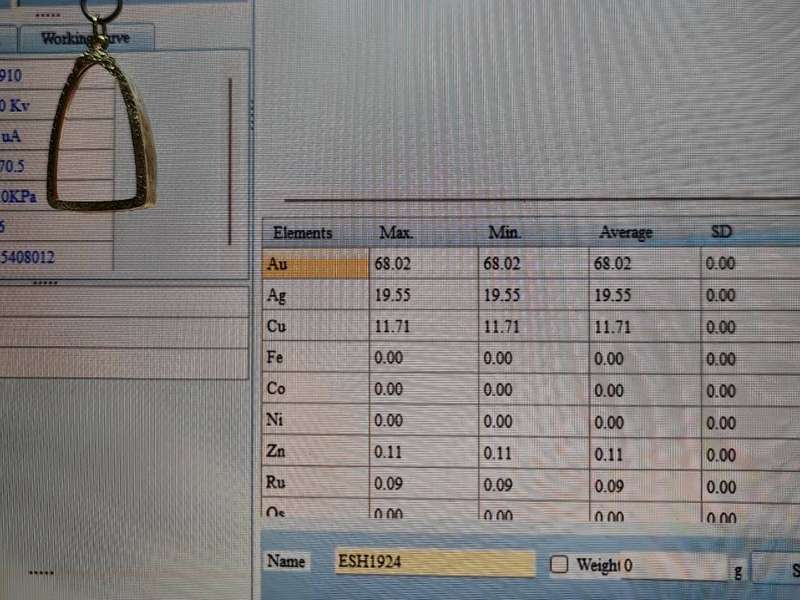Screen dimensions: 800x600
Task: Click the Name field containing ESH1924
Action: (x=434, y=562)
